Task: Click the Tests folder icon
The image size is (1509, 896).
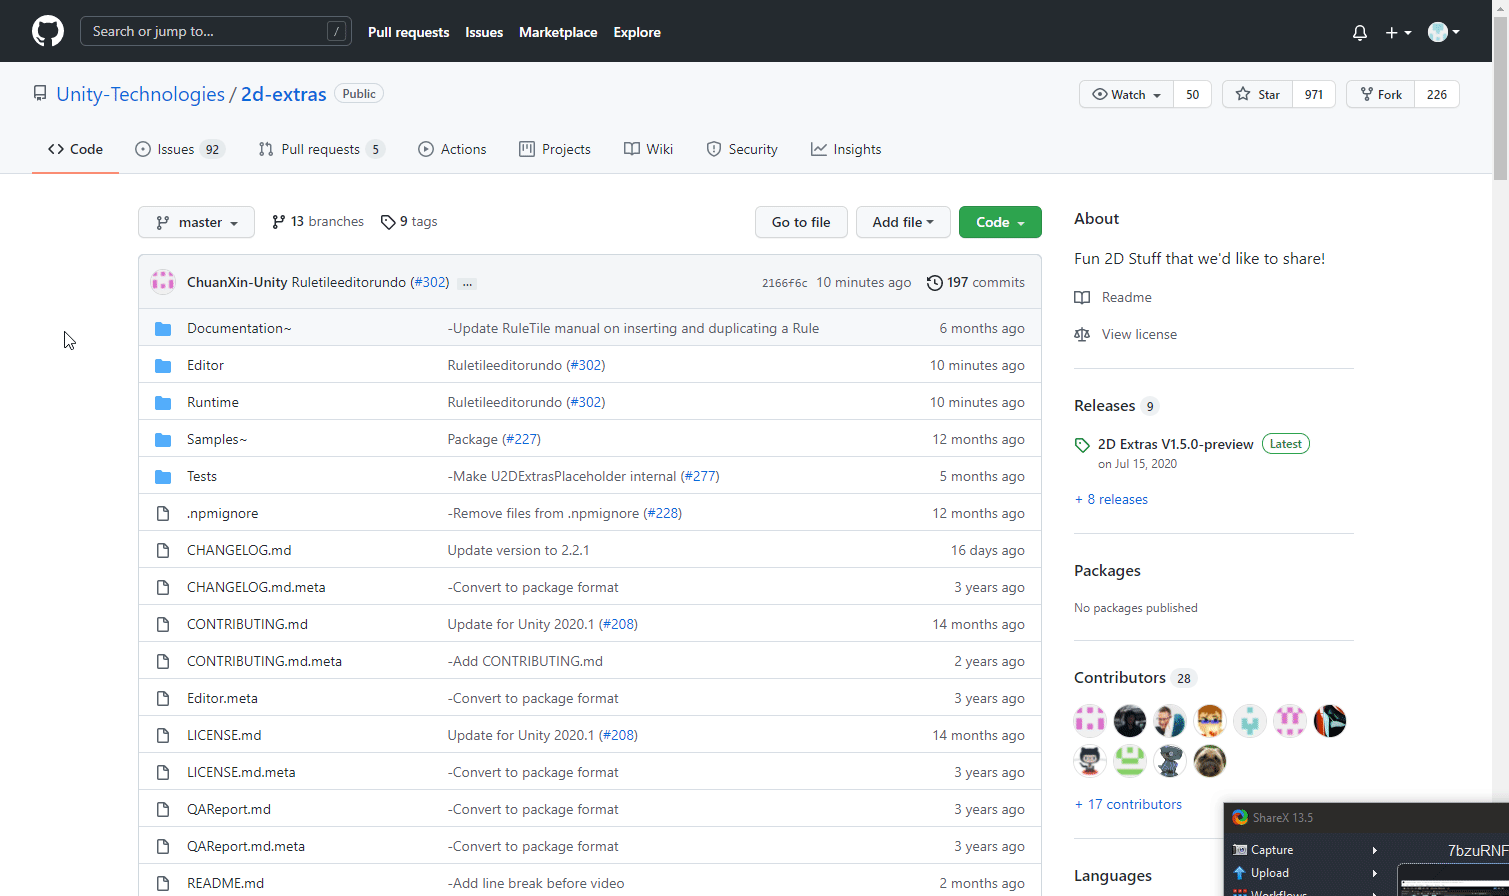Action: tap(163, 476)
